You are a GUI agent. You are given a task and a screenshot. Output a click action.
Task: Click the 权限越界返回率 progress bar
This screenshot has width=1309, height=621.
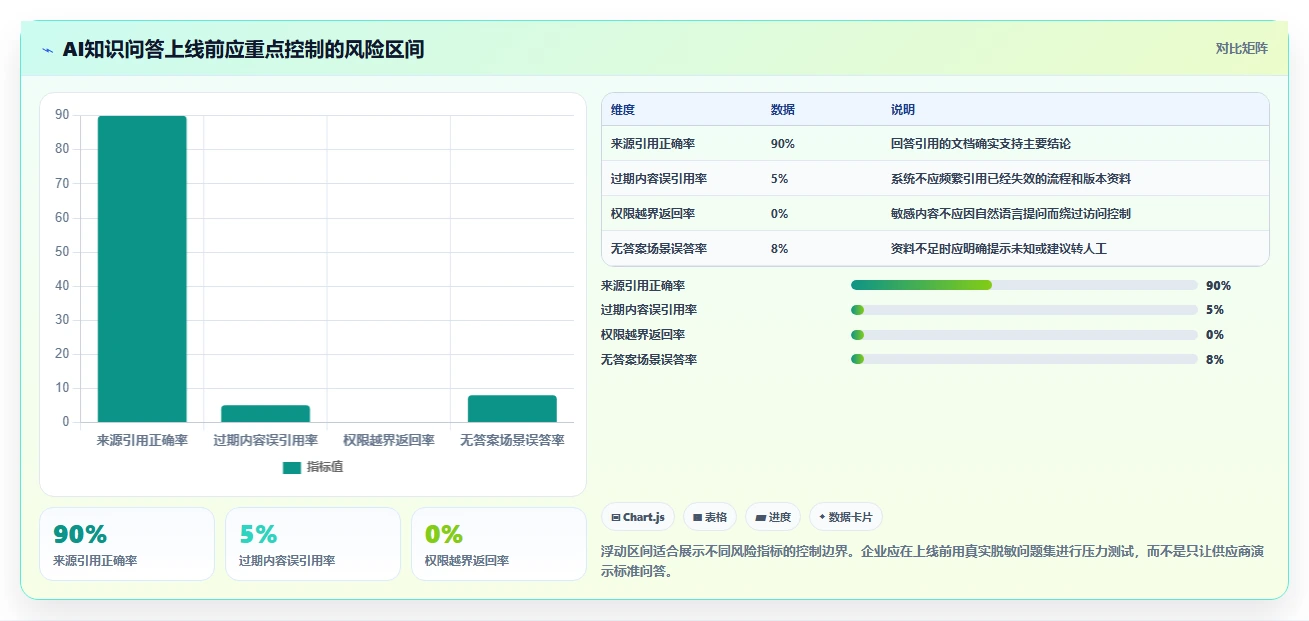pos(1024,335)
